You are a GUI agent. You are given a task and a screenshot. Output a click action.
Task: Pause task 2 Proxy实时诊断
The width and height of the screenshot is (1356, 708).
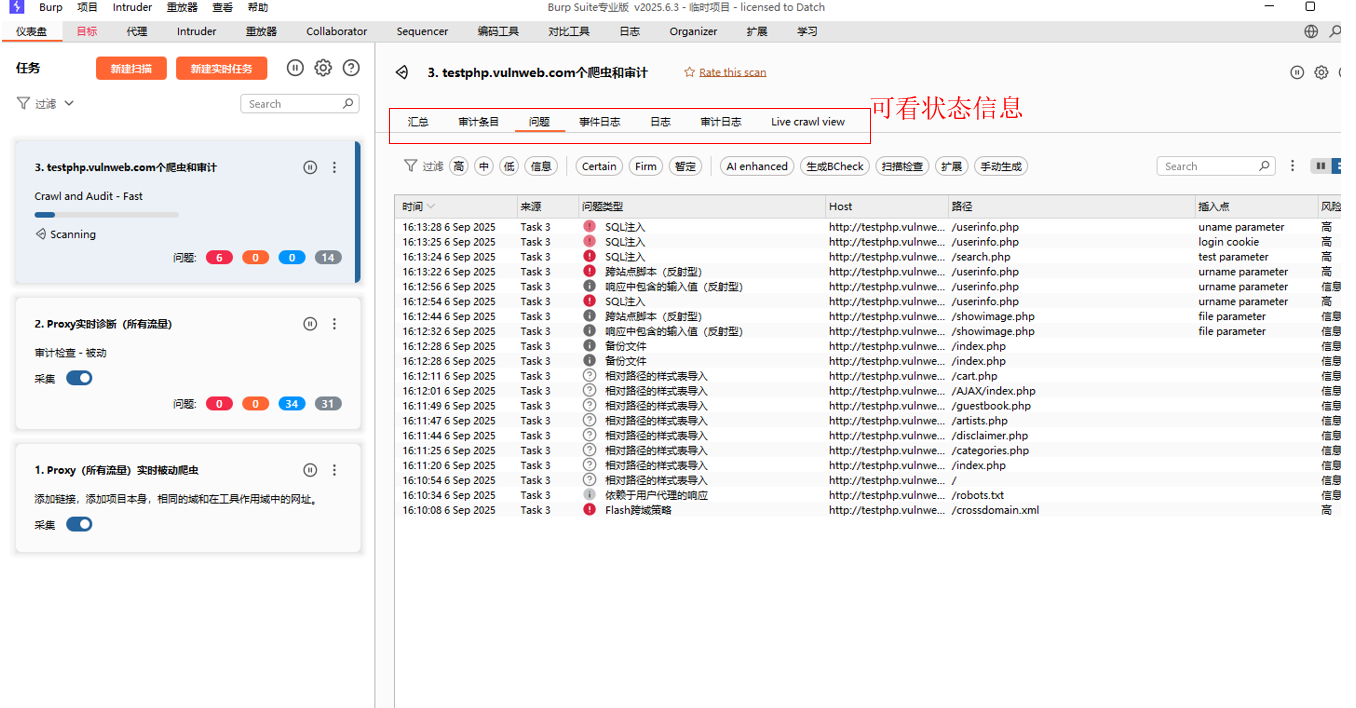(x=310, y=324)
